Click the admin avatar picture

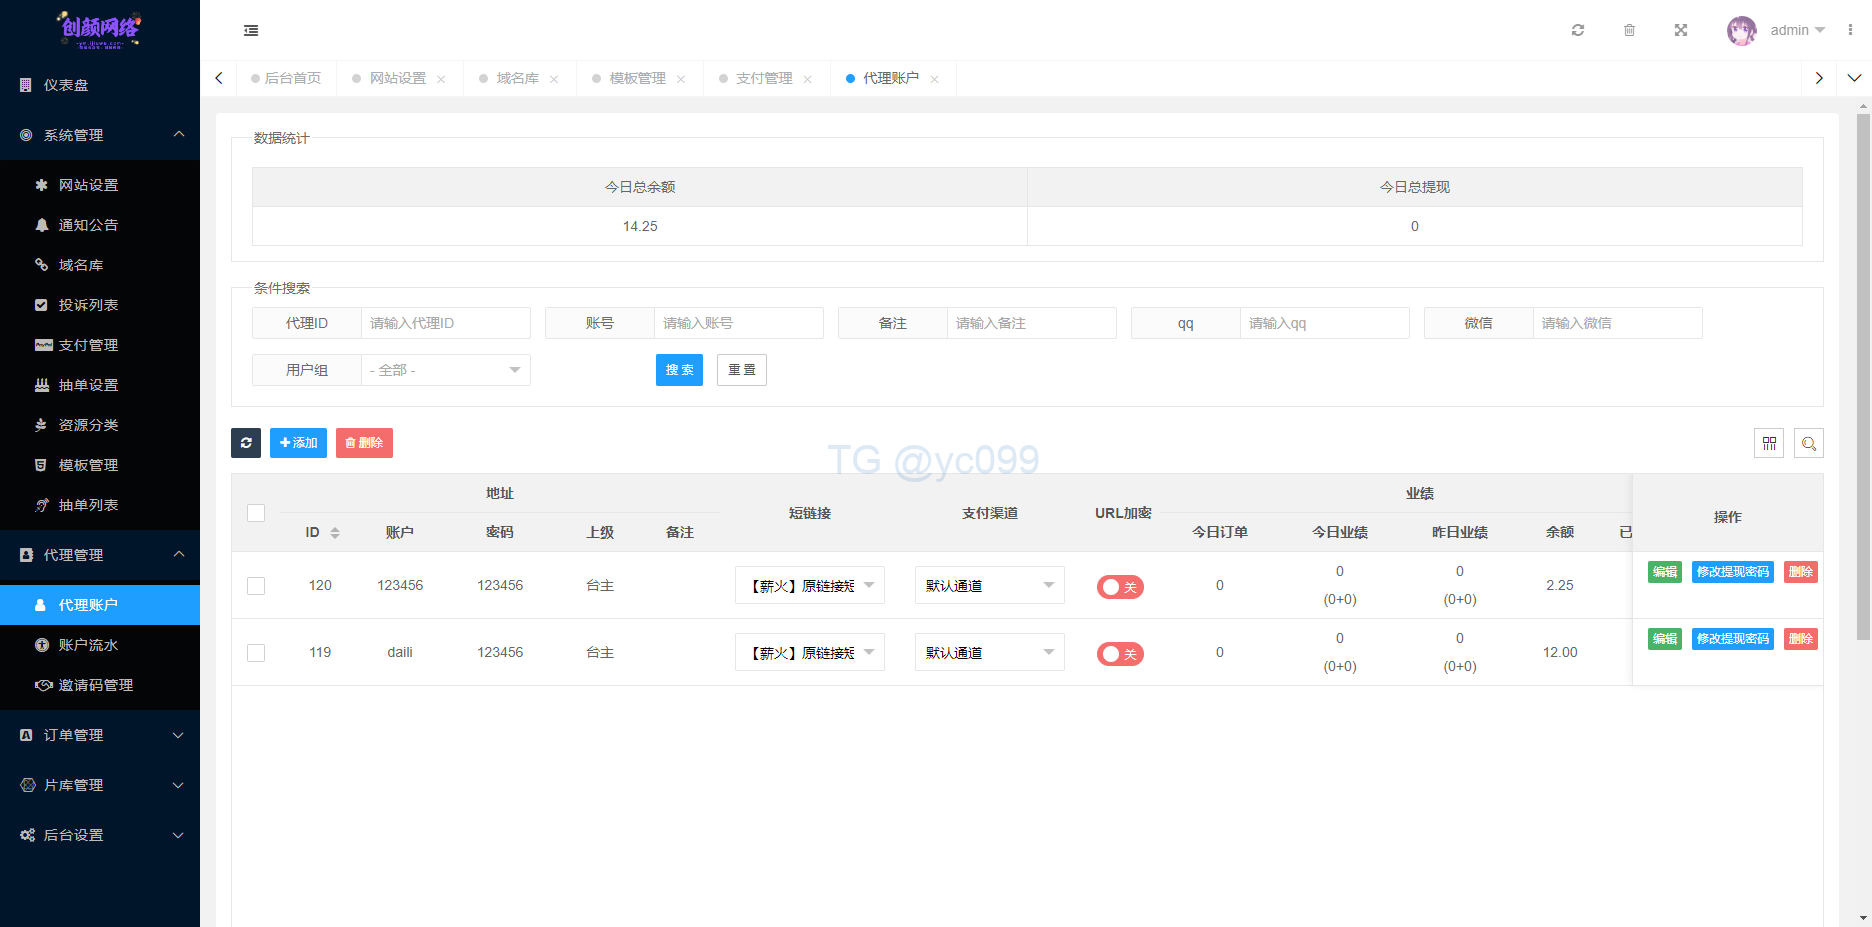1741,30
